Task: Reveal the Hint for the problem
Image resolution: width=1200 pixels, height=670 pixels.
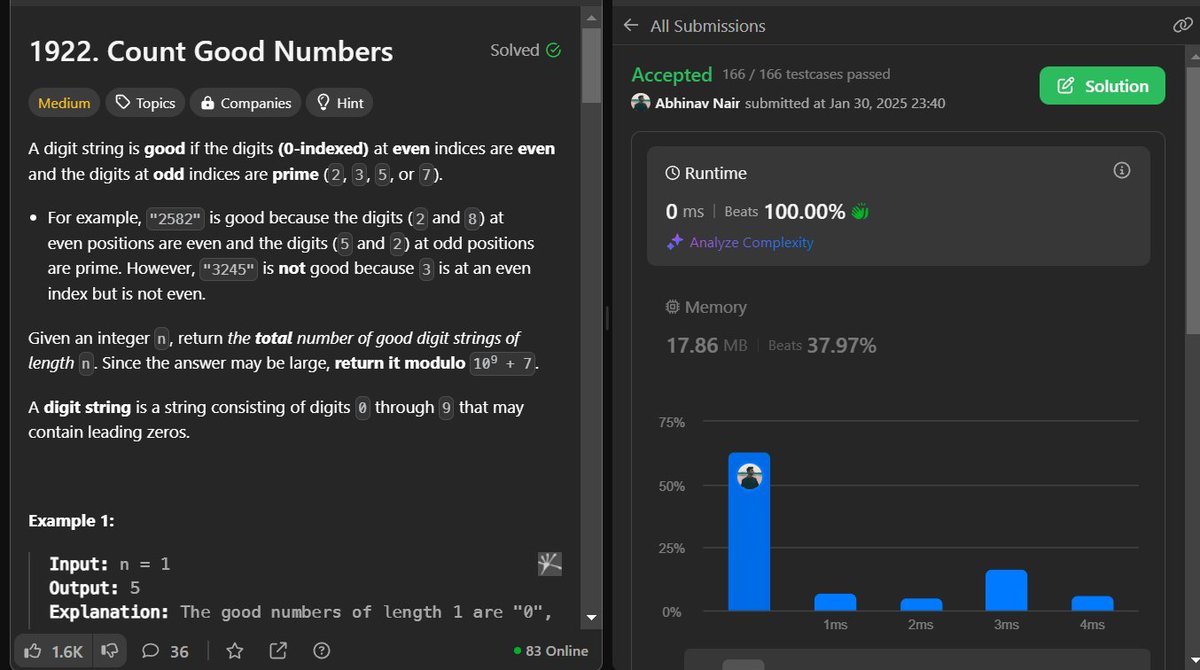Action: pos(340,102)
